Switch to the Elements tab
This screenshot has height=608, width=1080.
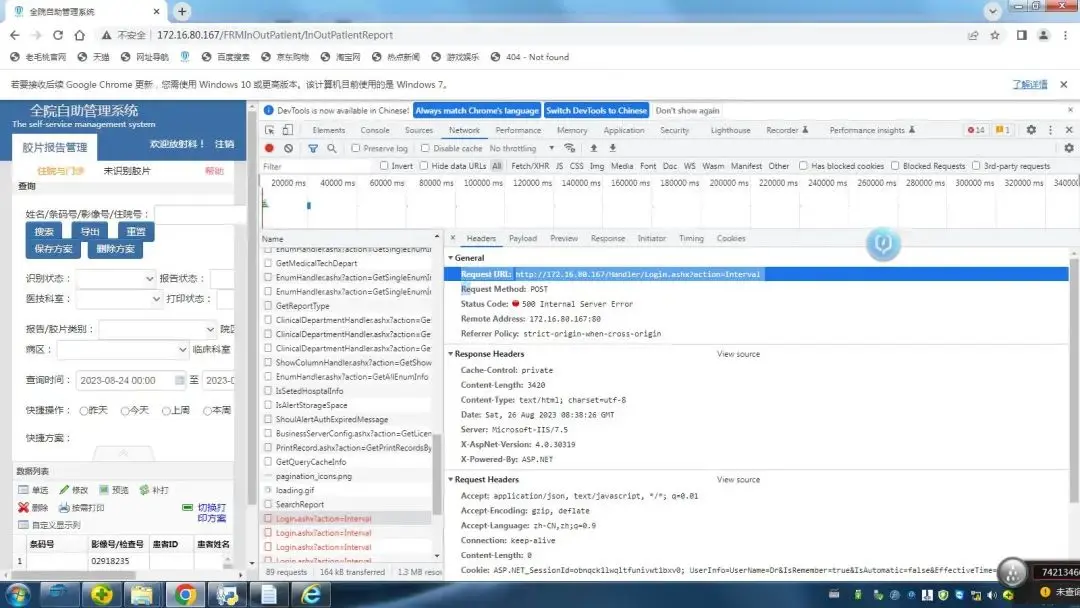(329, 130)
